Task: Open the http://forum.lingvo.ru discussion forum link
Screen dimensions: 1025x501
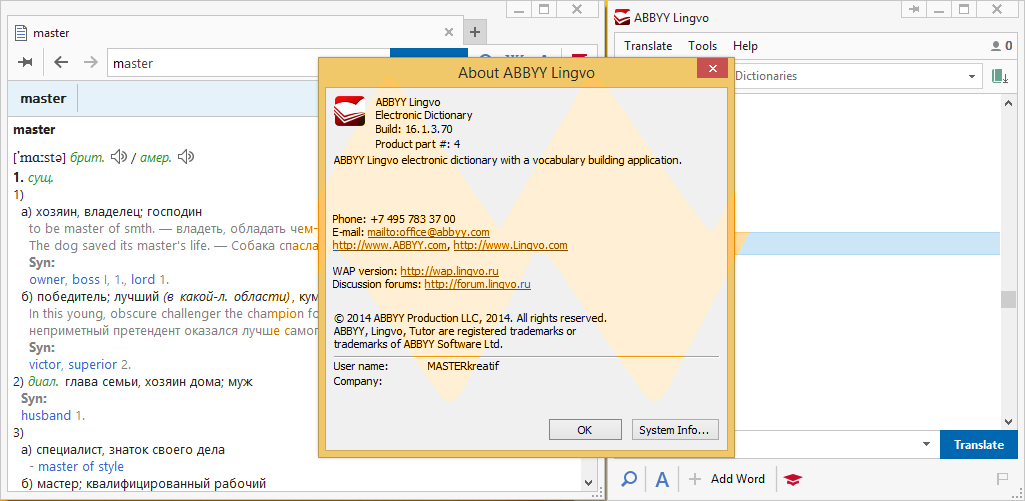Action: tap(477, 285)
